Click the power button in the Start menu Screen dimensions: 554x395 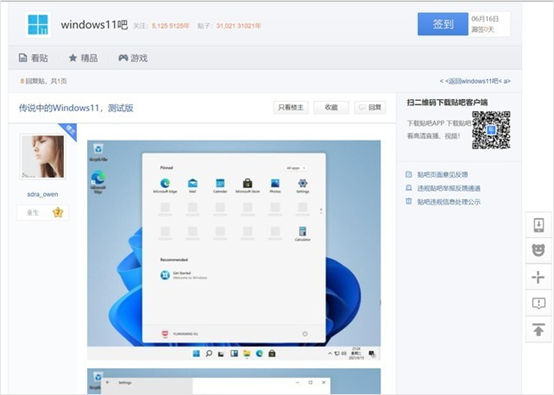(305, 334)
